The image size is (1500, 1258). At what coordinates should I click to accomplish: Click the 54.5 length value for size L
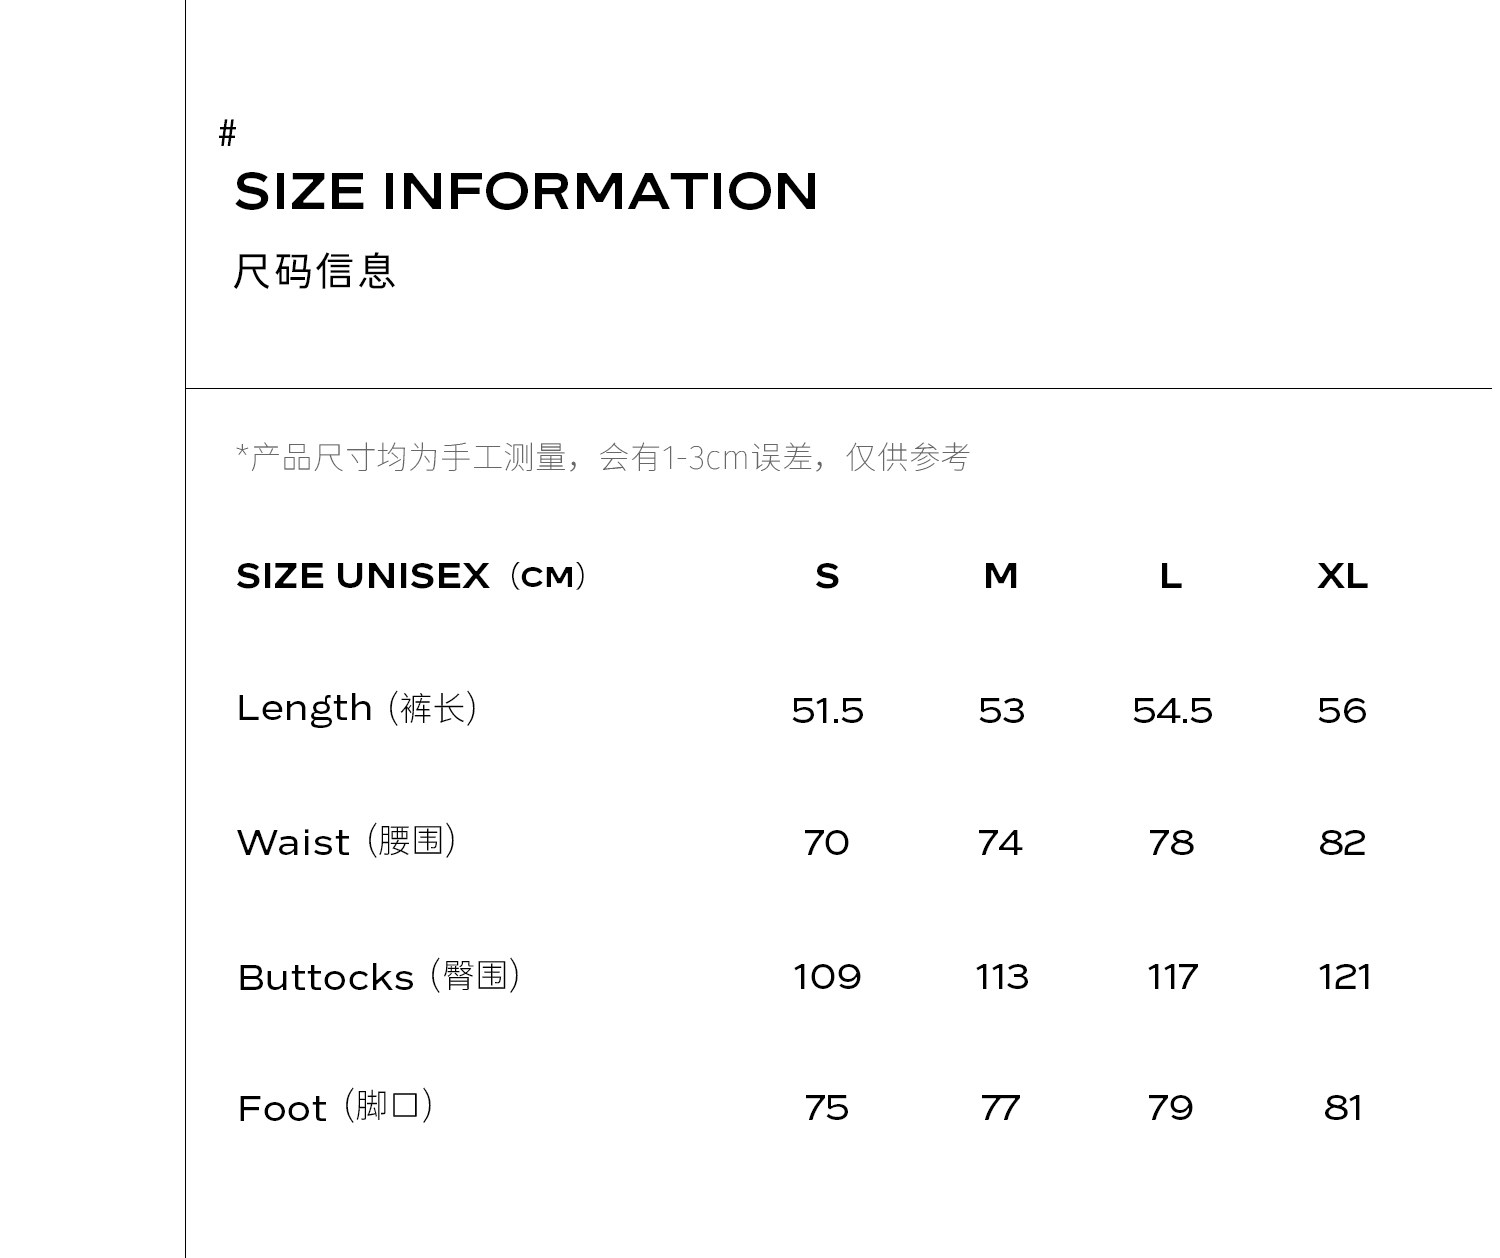pyautogui.click(x=1172, y=710)
